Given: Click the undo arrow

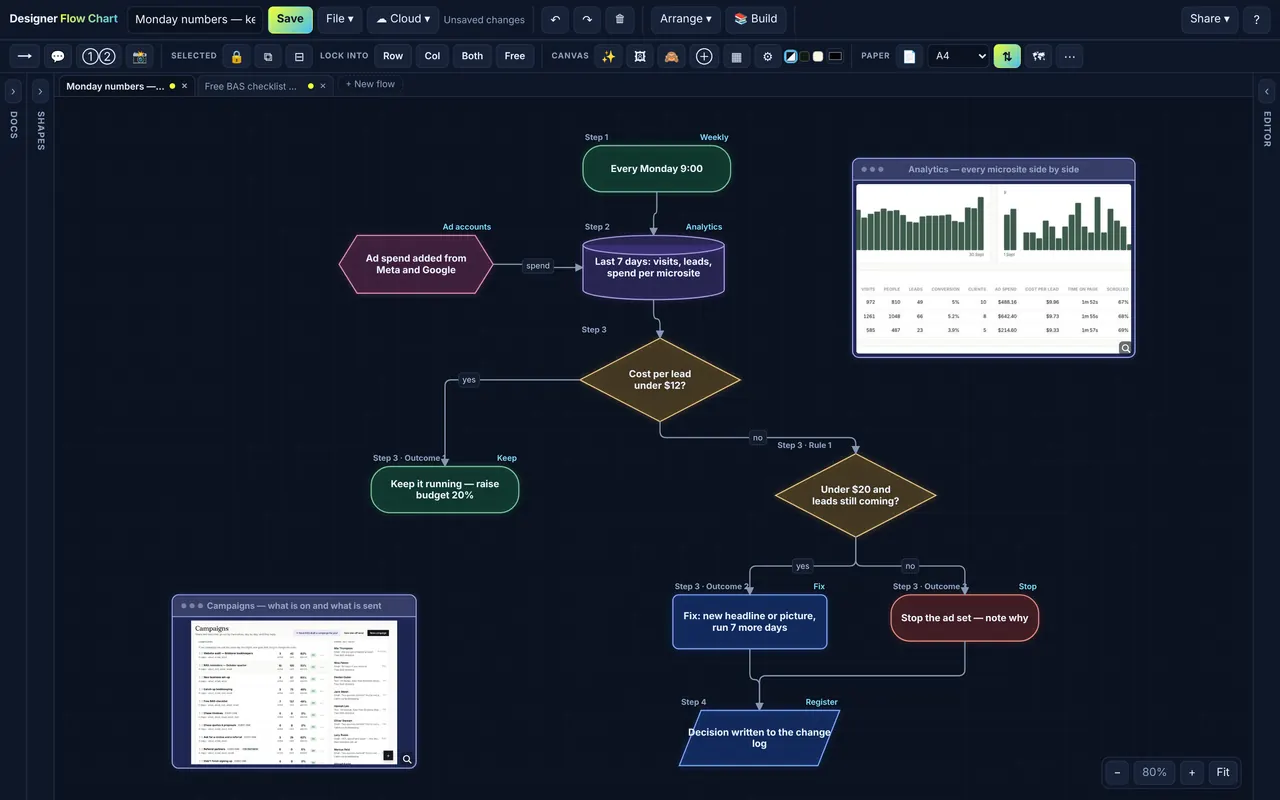Looking at the screenshot, I should 555,19.
